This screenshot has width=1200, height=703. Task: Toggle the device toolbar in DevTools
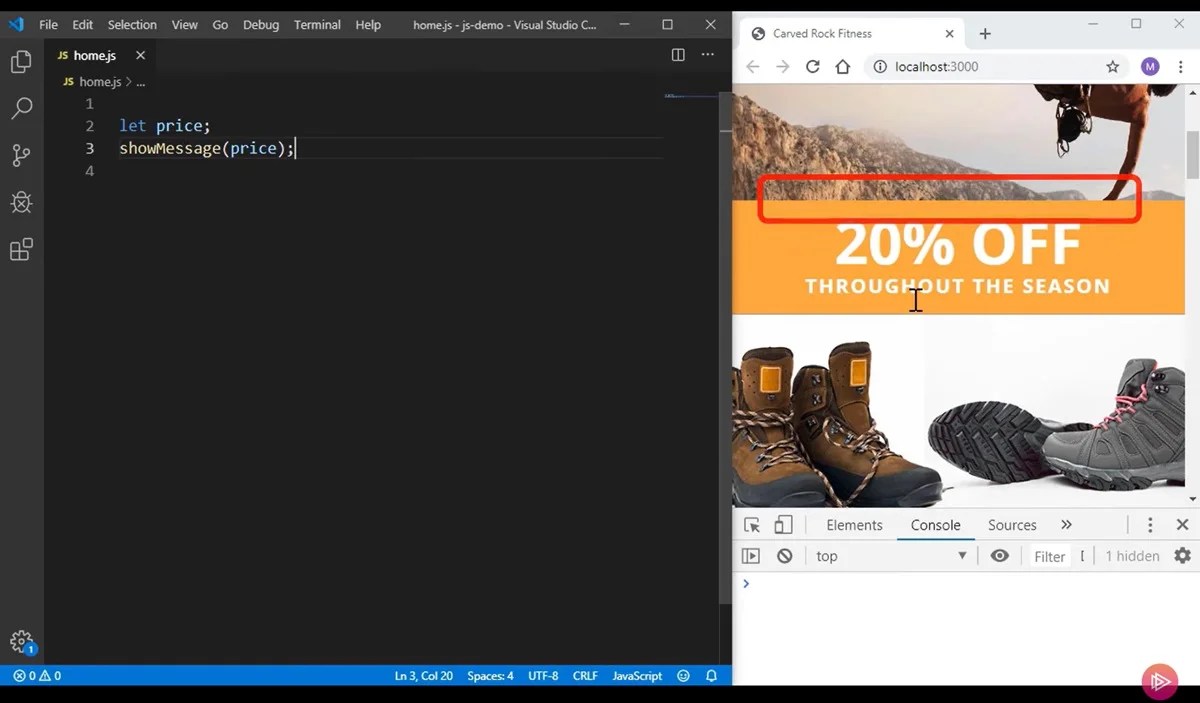[x=784, y=524]
